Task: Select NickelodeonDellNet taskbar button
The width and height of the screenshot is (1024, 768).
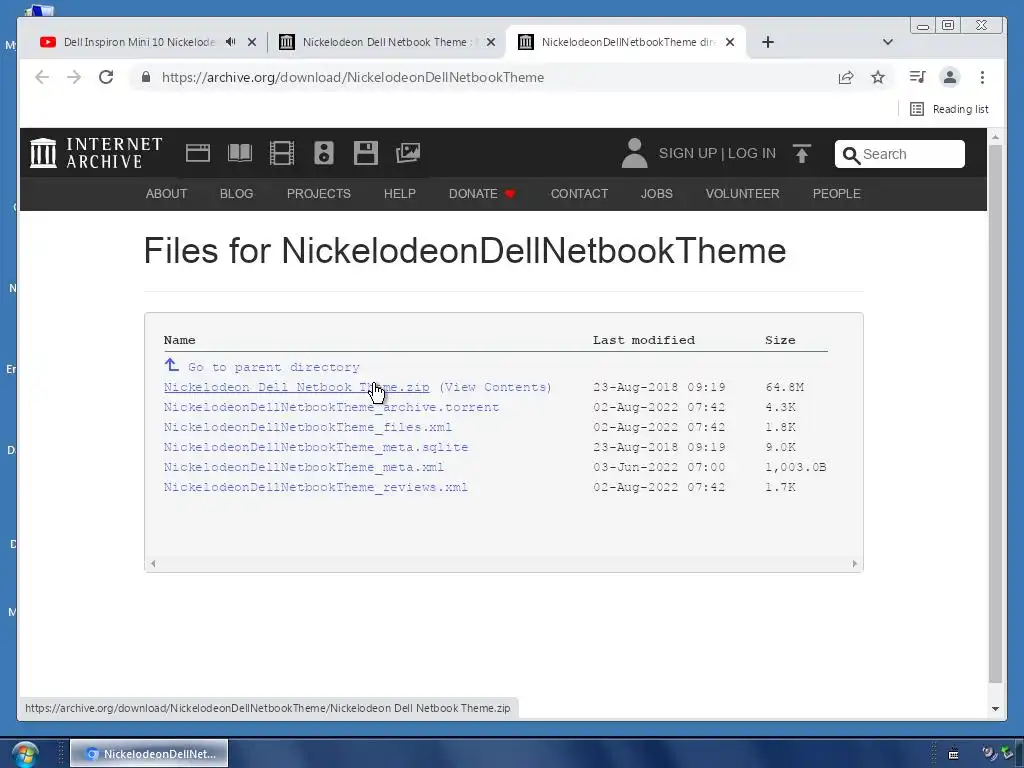Action: point(150,754)
